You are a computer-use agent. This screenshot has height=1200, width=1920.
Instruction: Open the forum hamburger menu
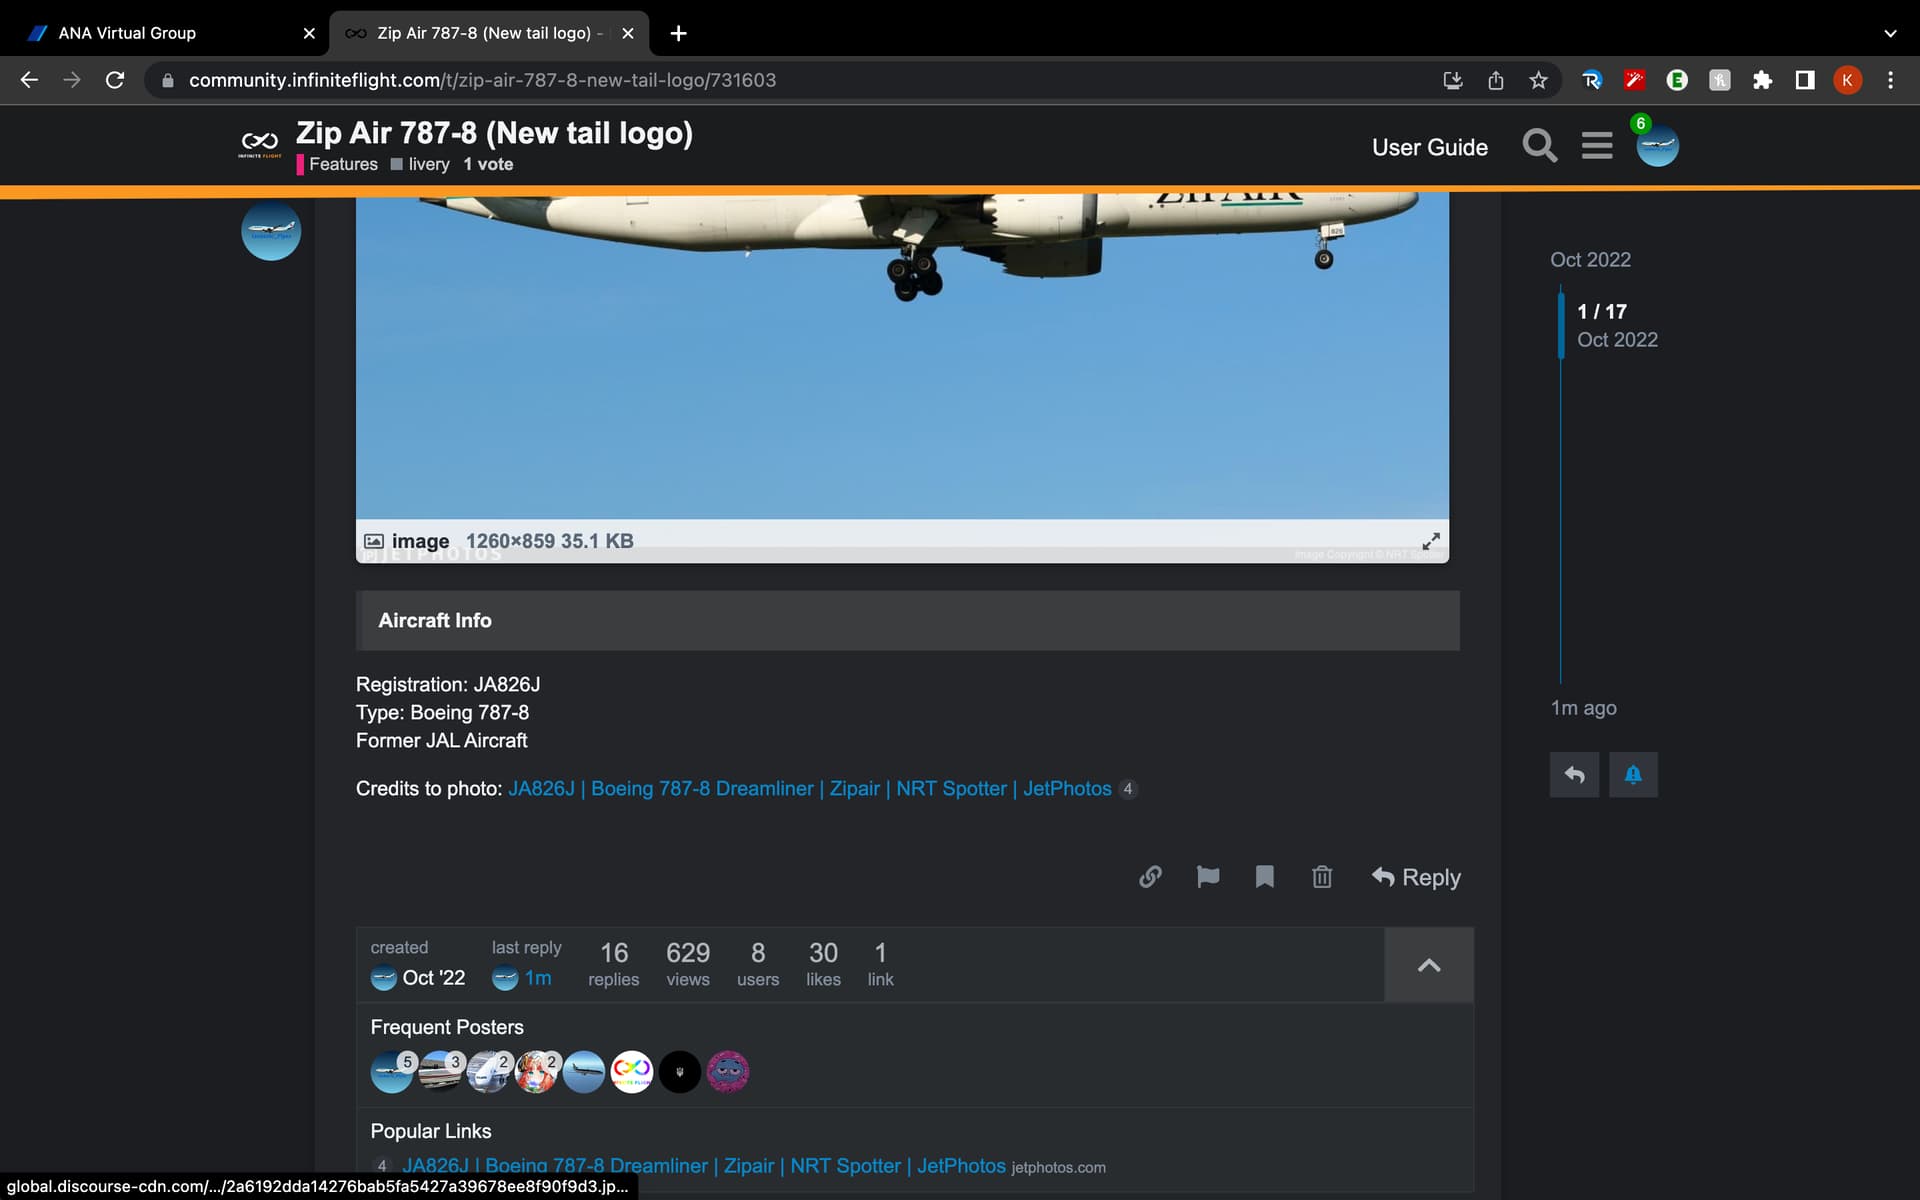coord(1597,146)
